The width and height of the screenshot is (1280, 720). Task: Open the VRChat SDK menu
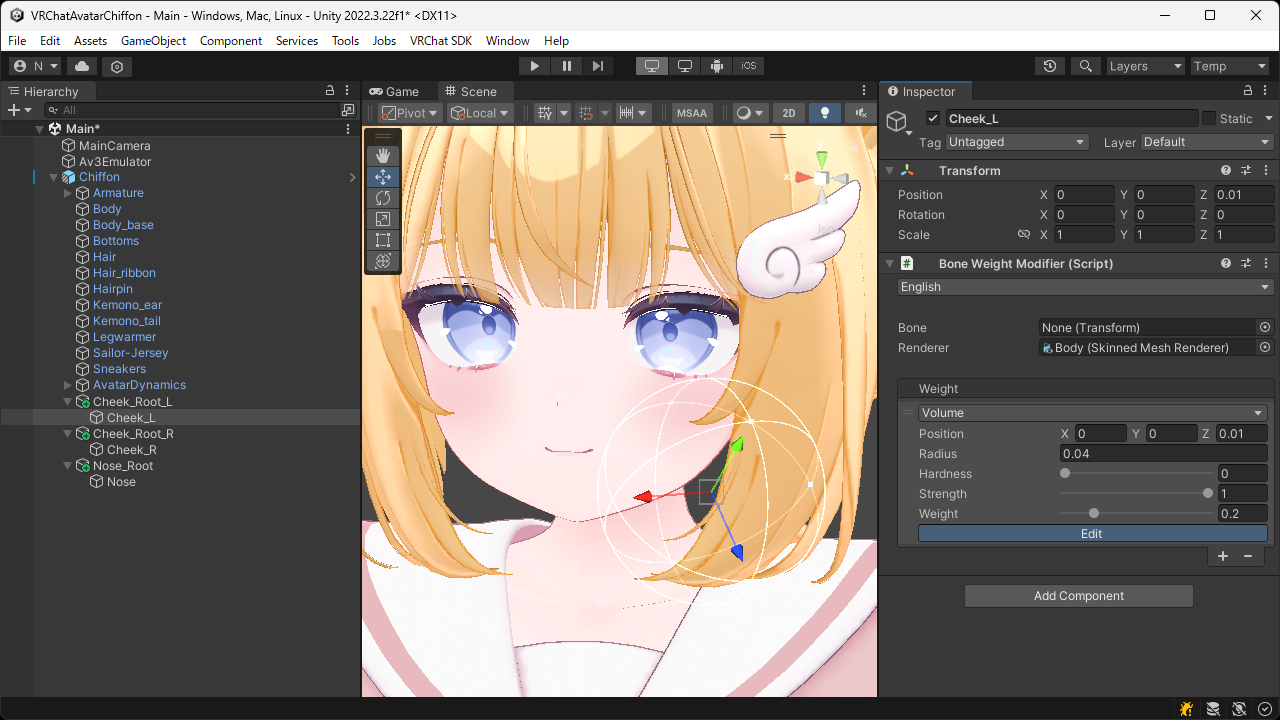(x=440, y=41)
